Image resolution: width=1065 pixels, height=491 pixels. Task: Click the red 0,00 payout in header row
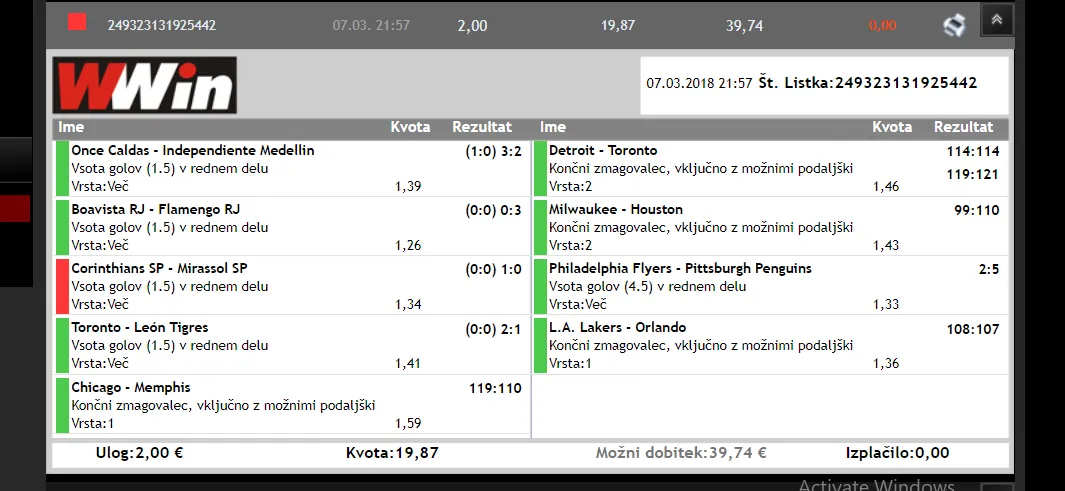pyautogui.click(x=882, y=26)
